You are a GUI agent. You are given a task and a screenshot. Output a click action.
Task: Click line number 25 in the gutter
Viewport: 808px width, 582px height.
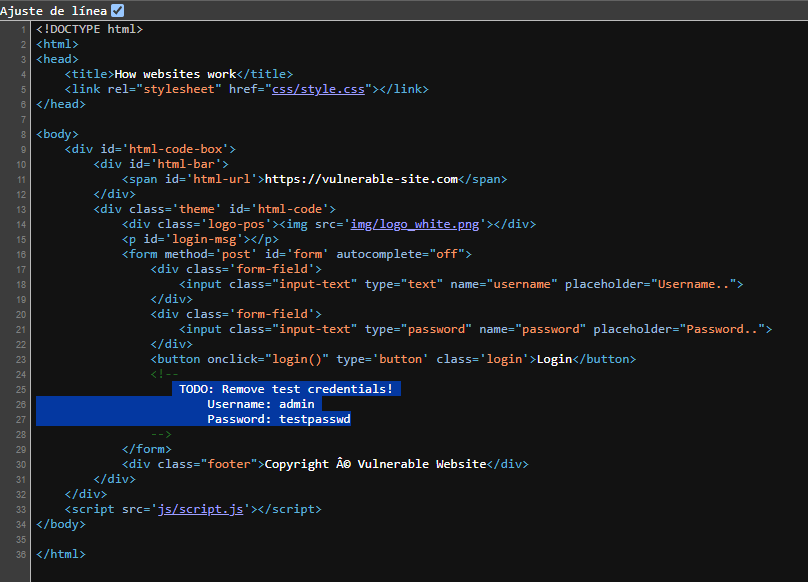pos(21,389)
